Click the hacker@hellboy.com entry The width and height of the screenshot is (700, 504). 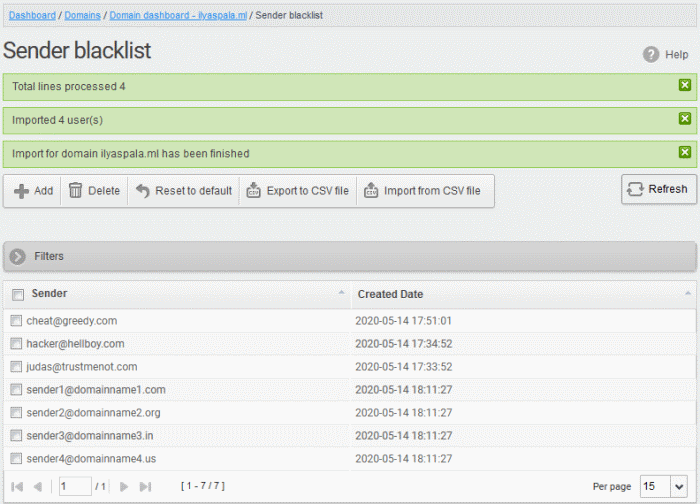pyautogui.click(x=75, y=344)
